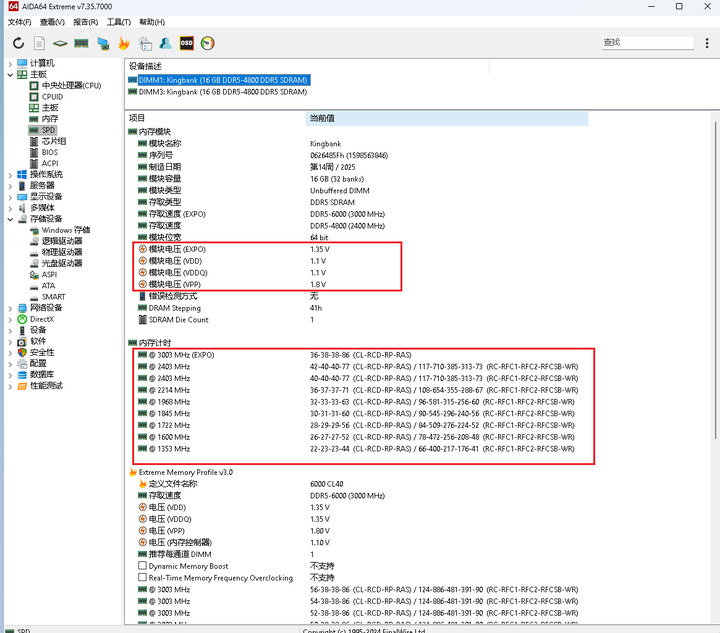Click the motherboard chip toolbar icon
The height and width of the screenshot is (633, 720).
click(x=60, y=44)
